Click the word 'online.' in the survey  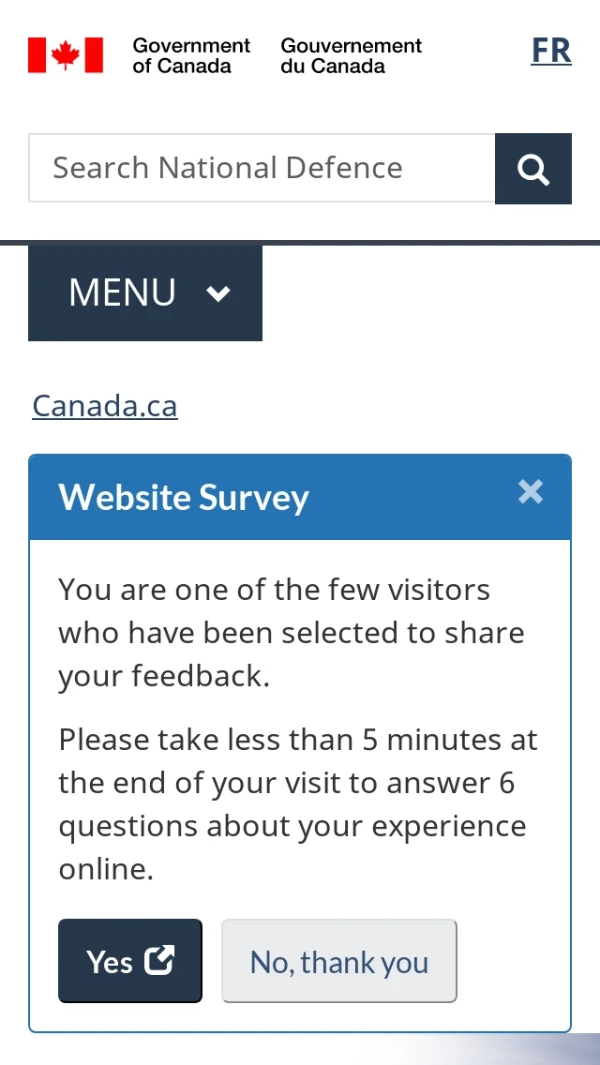tap(106, 869)
